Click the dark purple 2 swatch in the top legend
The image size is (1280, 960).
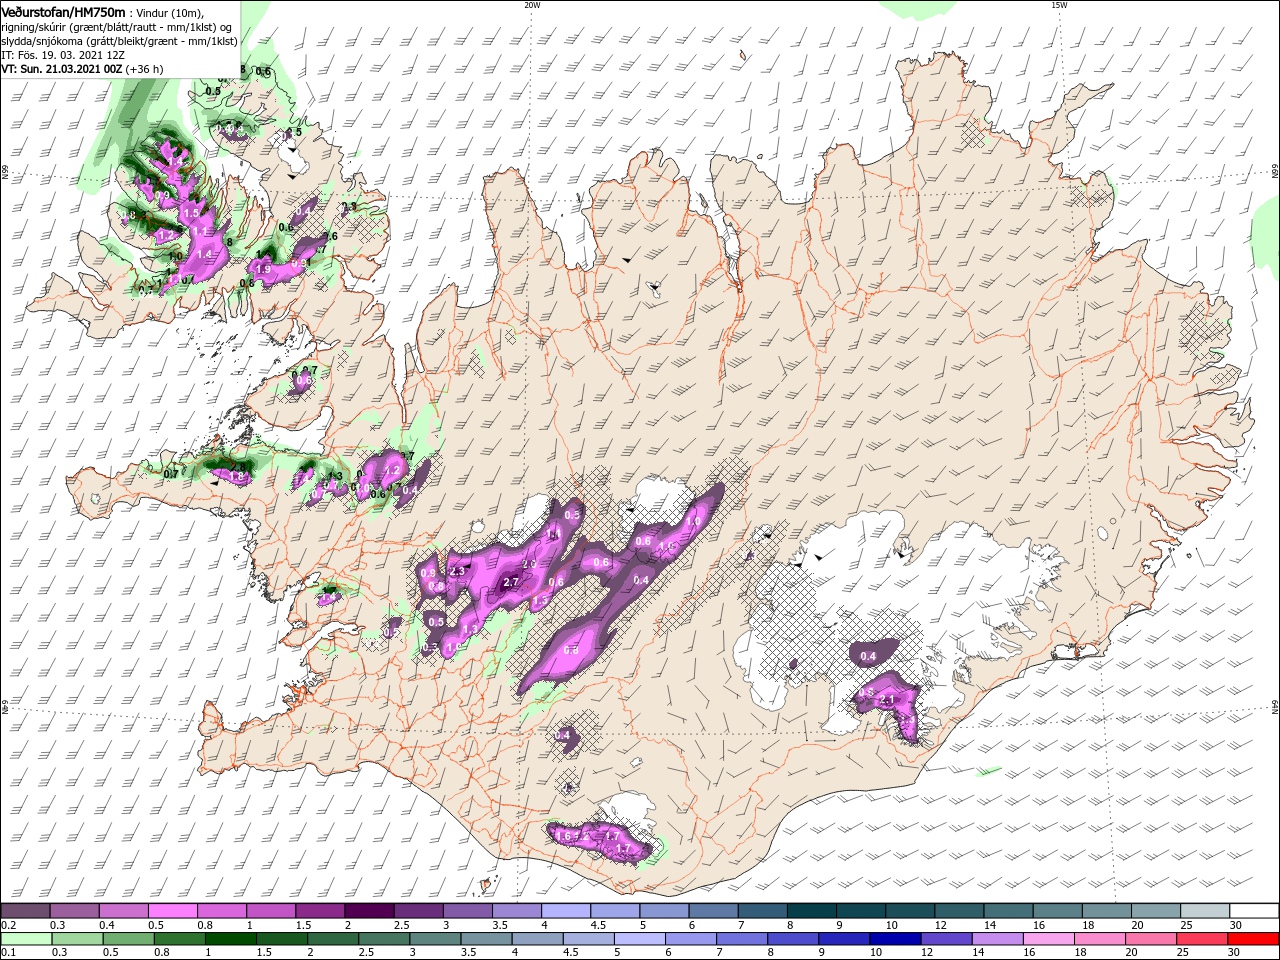[x=368, y=911]
